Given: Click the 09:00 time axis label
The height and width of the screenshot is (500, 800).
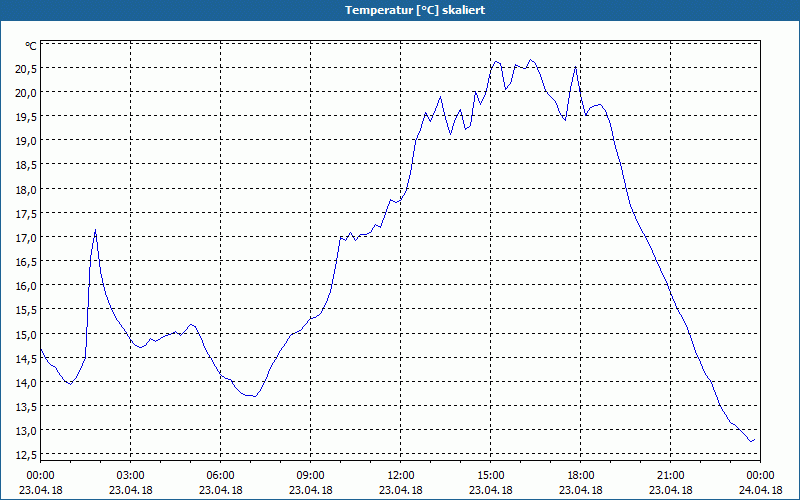Looking at the screenshot, I should (x=310, y=476).
